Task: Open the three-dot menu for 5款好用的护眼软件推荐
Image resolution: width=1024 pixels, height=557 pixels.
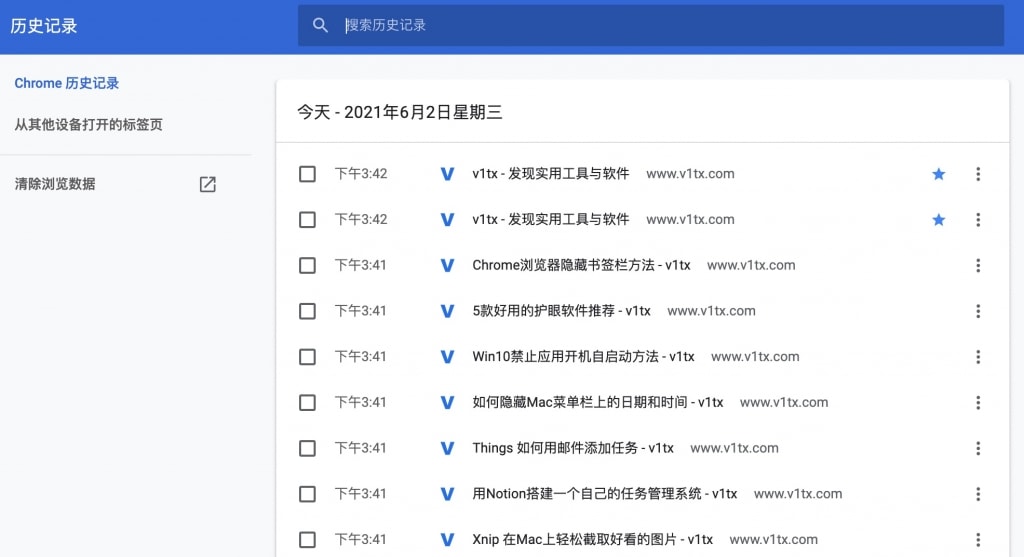Action: 978,311
